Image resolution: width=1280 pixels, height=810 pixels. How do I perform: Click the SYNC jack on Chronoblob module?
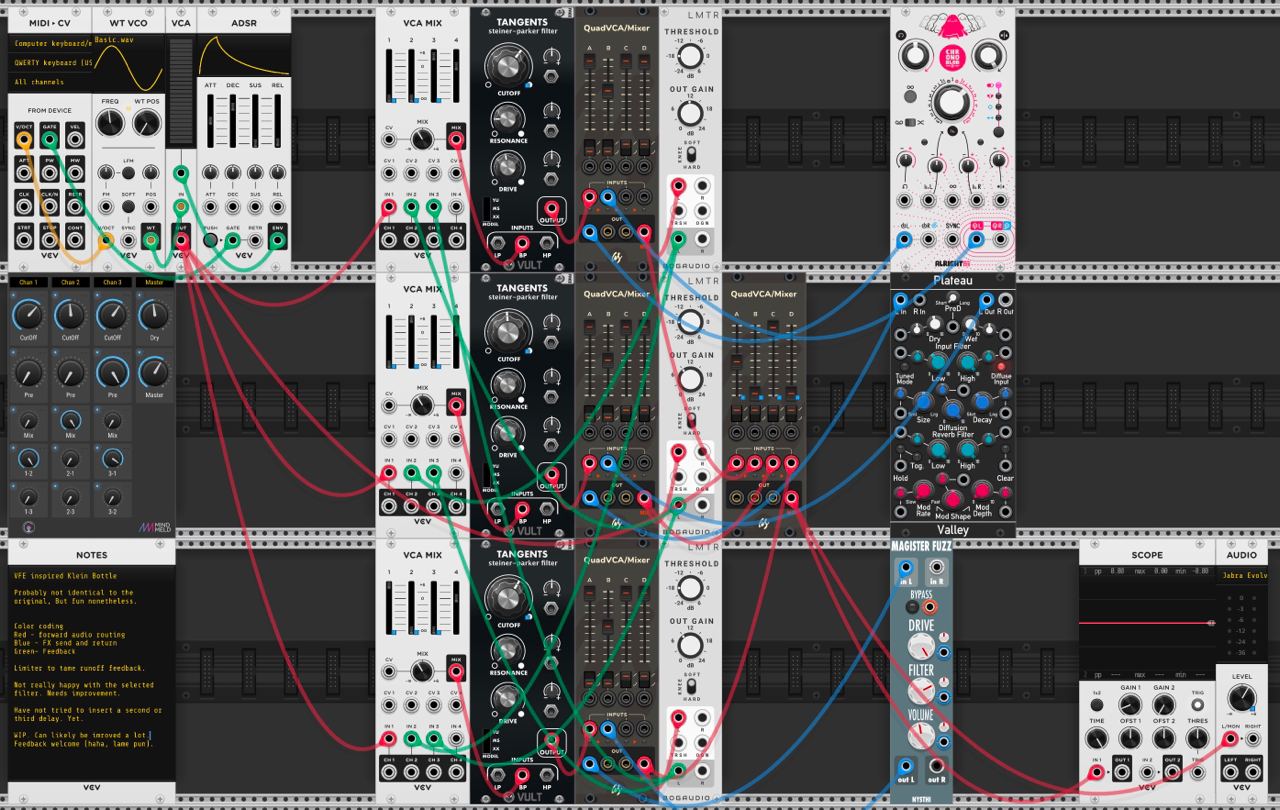pos(953,239)
